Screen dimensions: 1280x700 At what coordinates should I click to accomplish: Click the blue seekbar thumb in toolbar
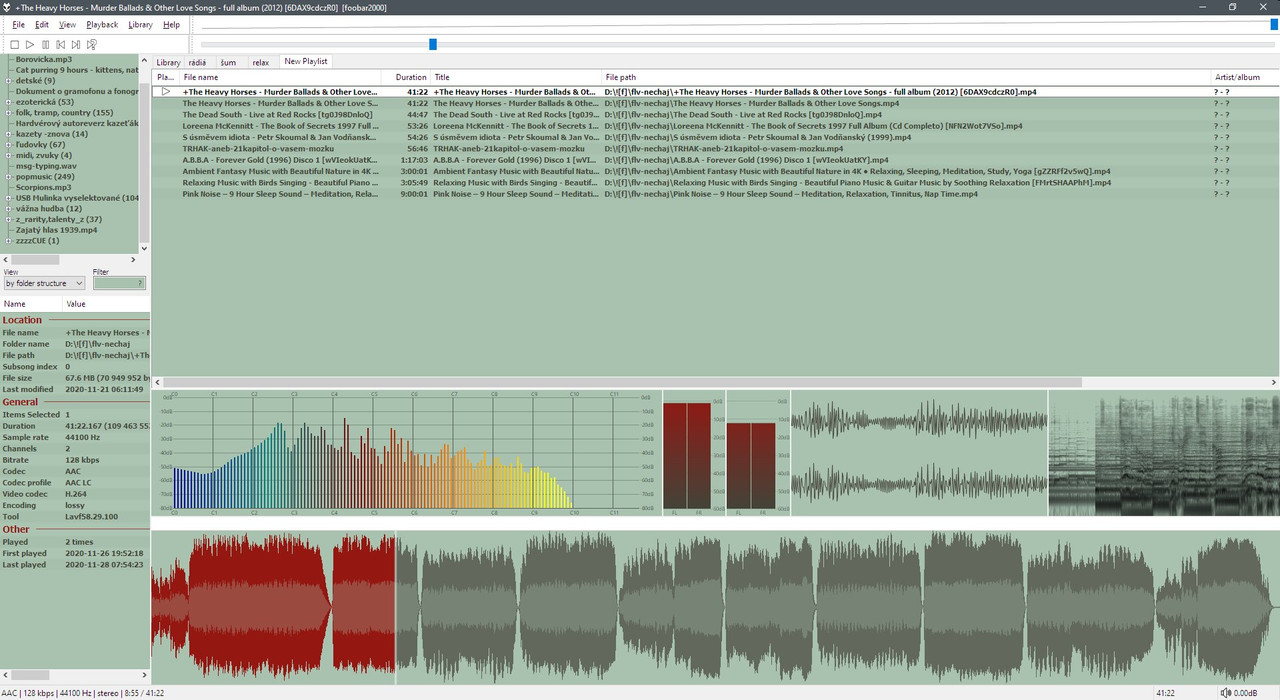click(433, 44)
